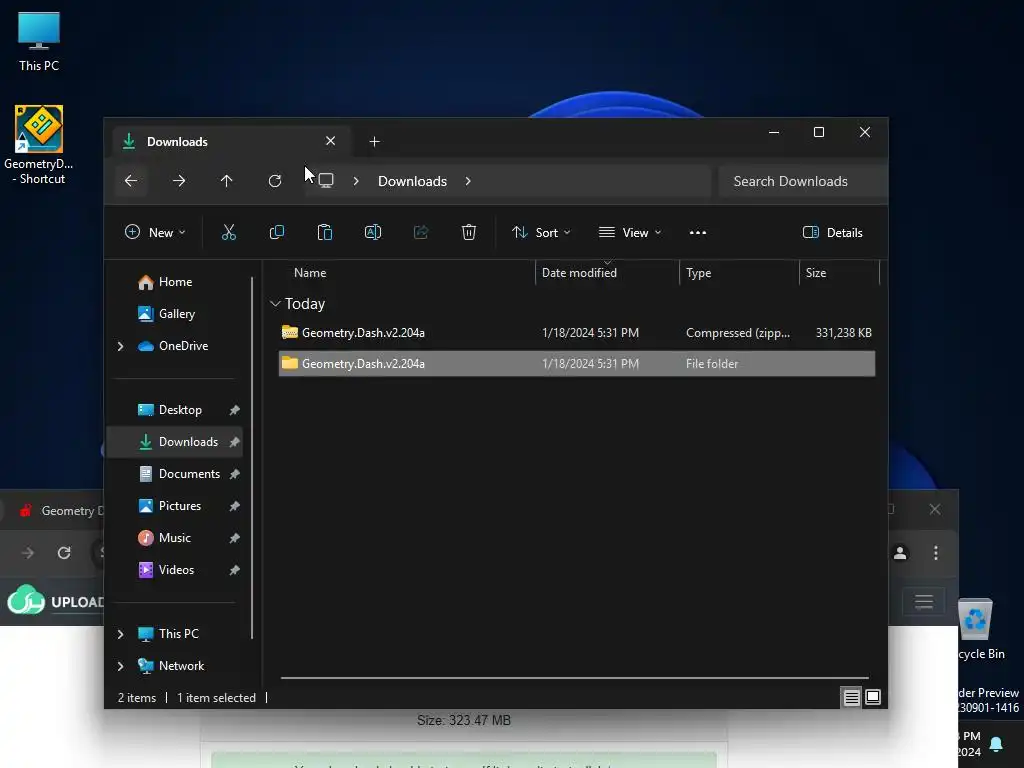Open Desktop in navigation pane

[x=180, y=410]
